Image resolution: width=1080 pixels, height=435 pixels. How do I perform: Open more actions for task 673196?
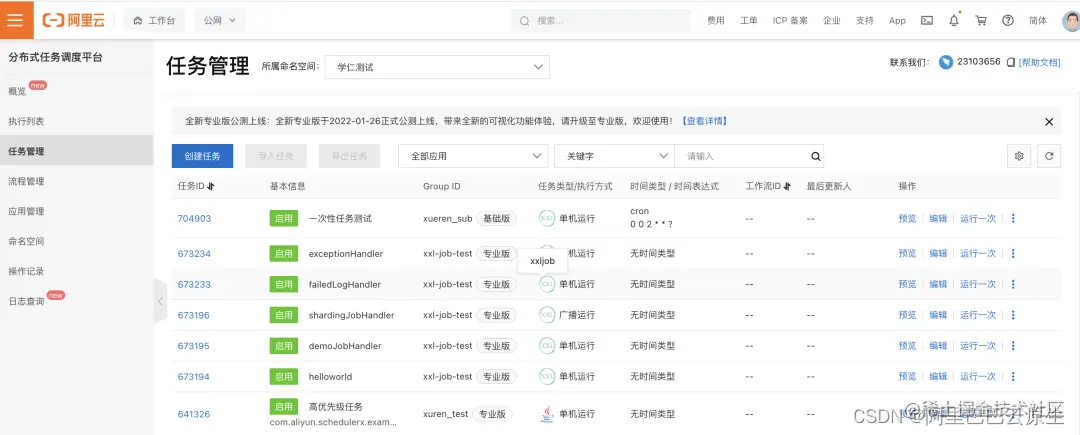tap(1012, 315)
